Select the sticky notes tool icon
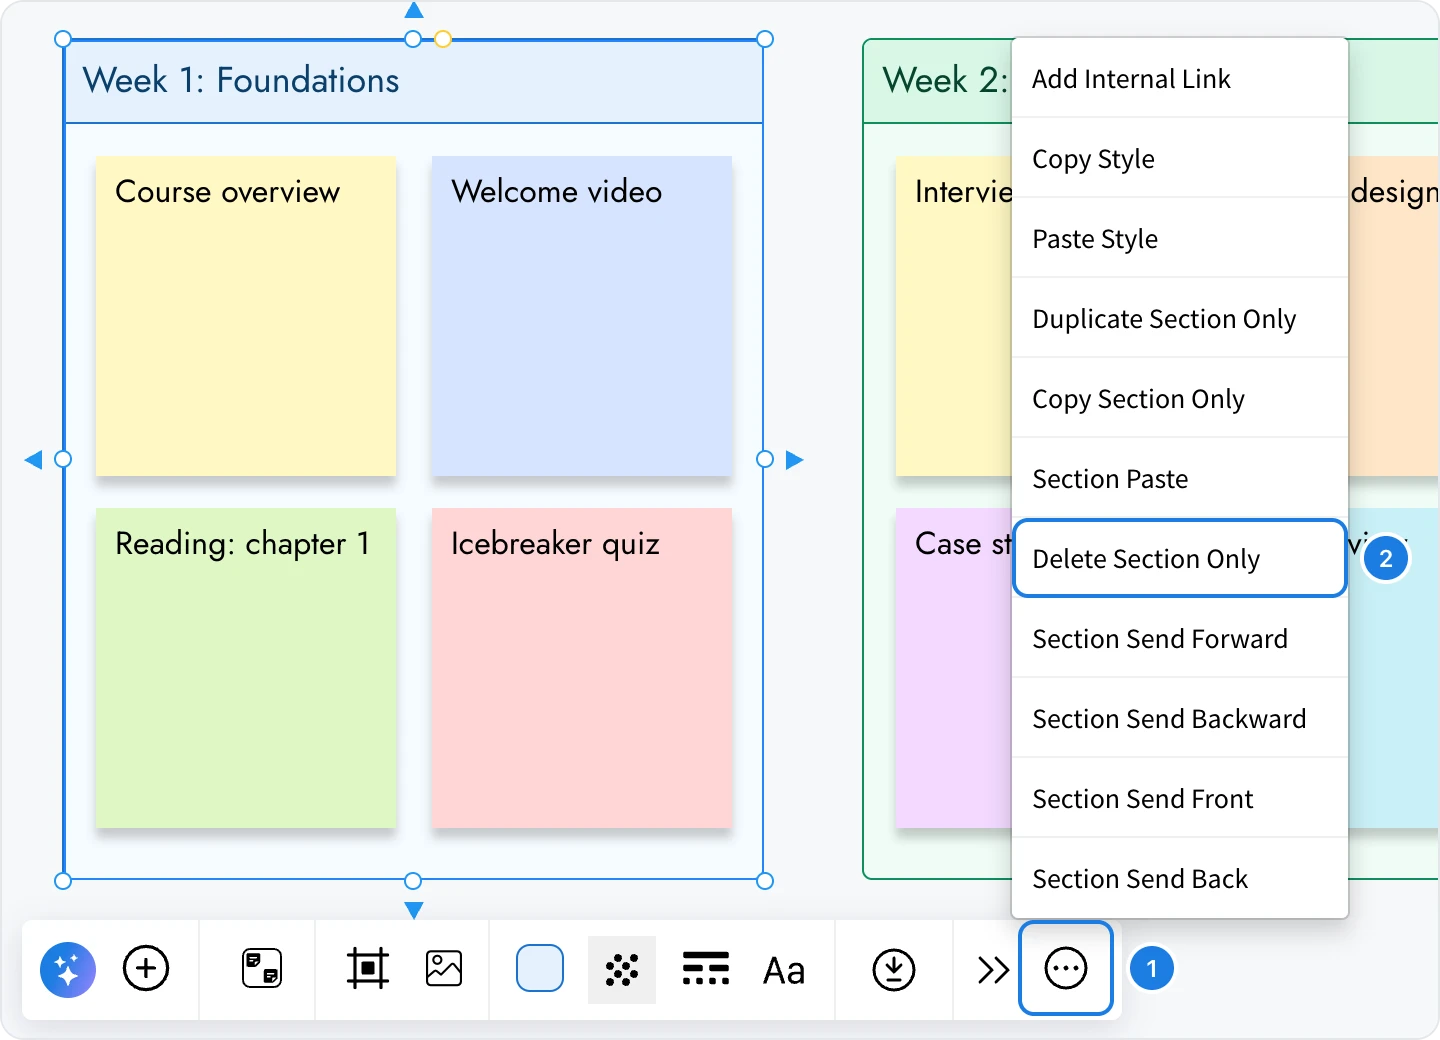The image size is (1440, 1040). click(x=262, y=969)
